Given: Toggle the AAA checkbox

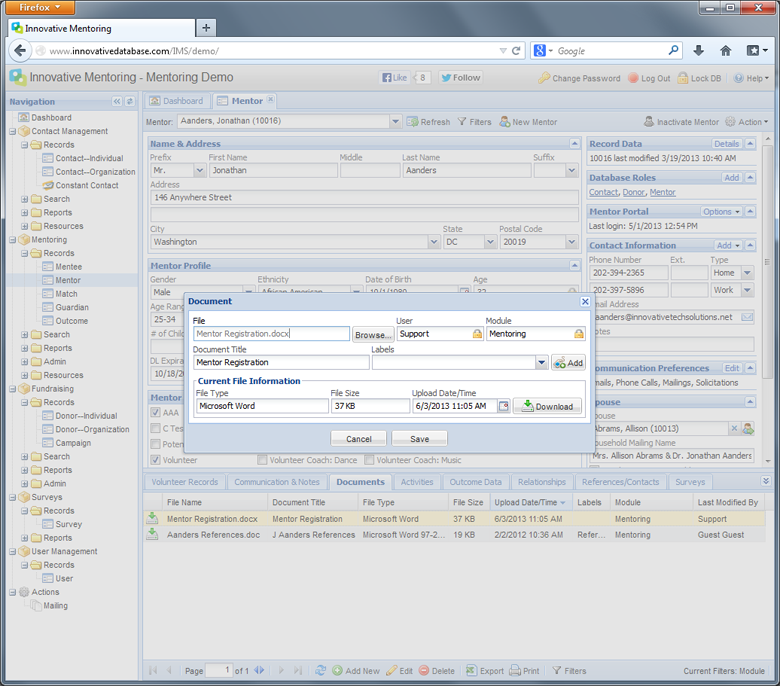Looking at the screenshot, I should tap(156, 412).
